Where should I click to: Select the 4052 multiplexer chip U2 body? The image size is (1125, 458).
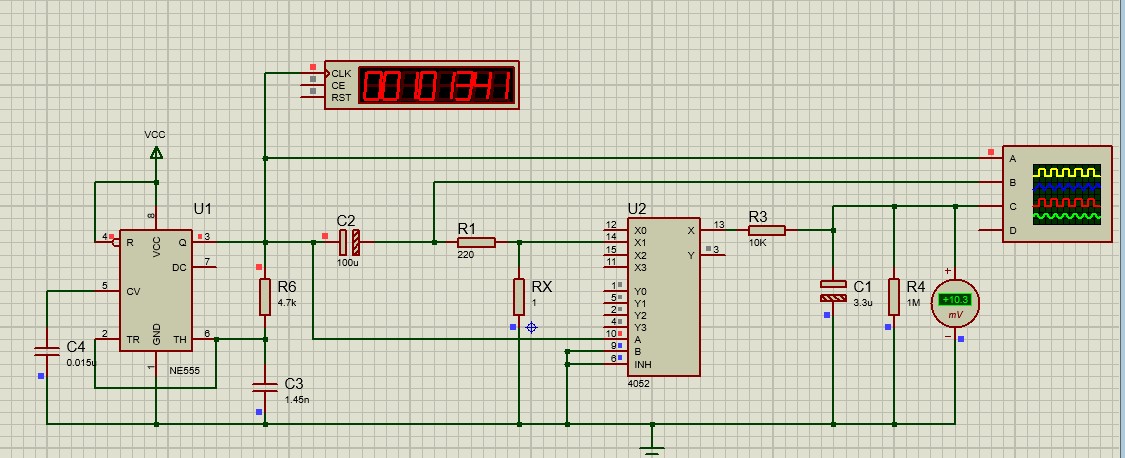click(664, 296)
